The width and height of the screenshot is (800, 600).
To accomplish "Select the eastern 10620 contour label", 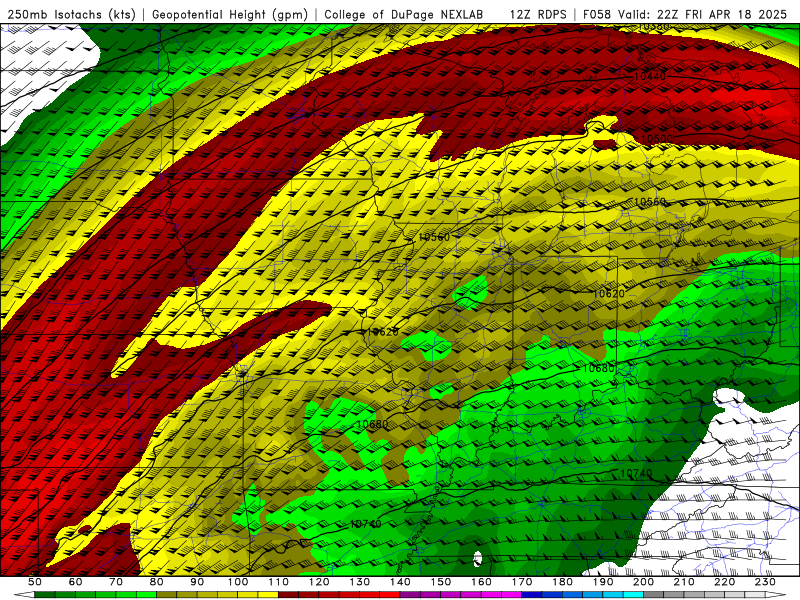I will (x=609, y=293).
